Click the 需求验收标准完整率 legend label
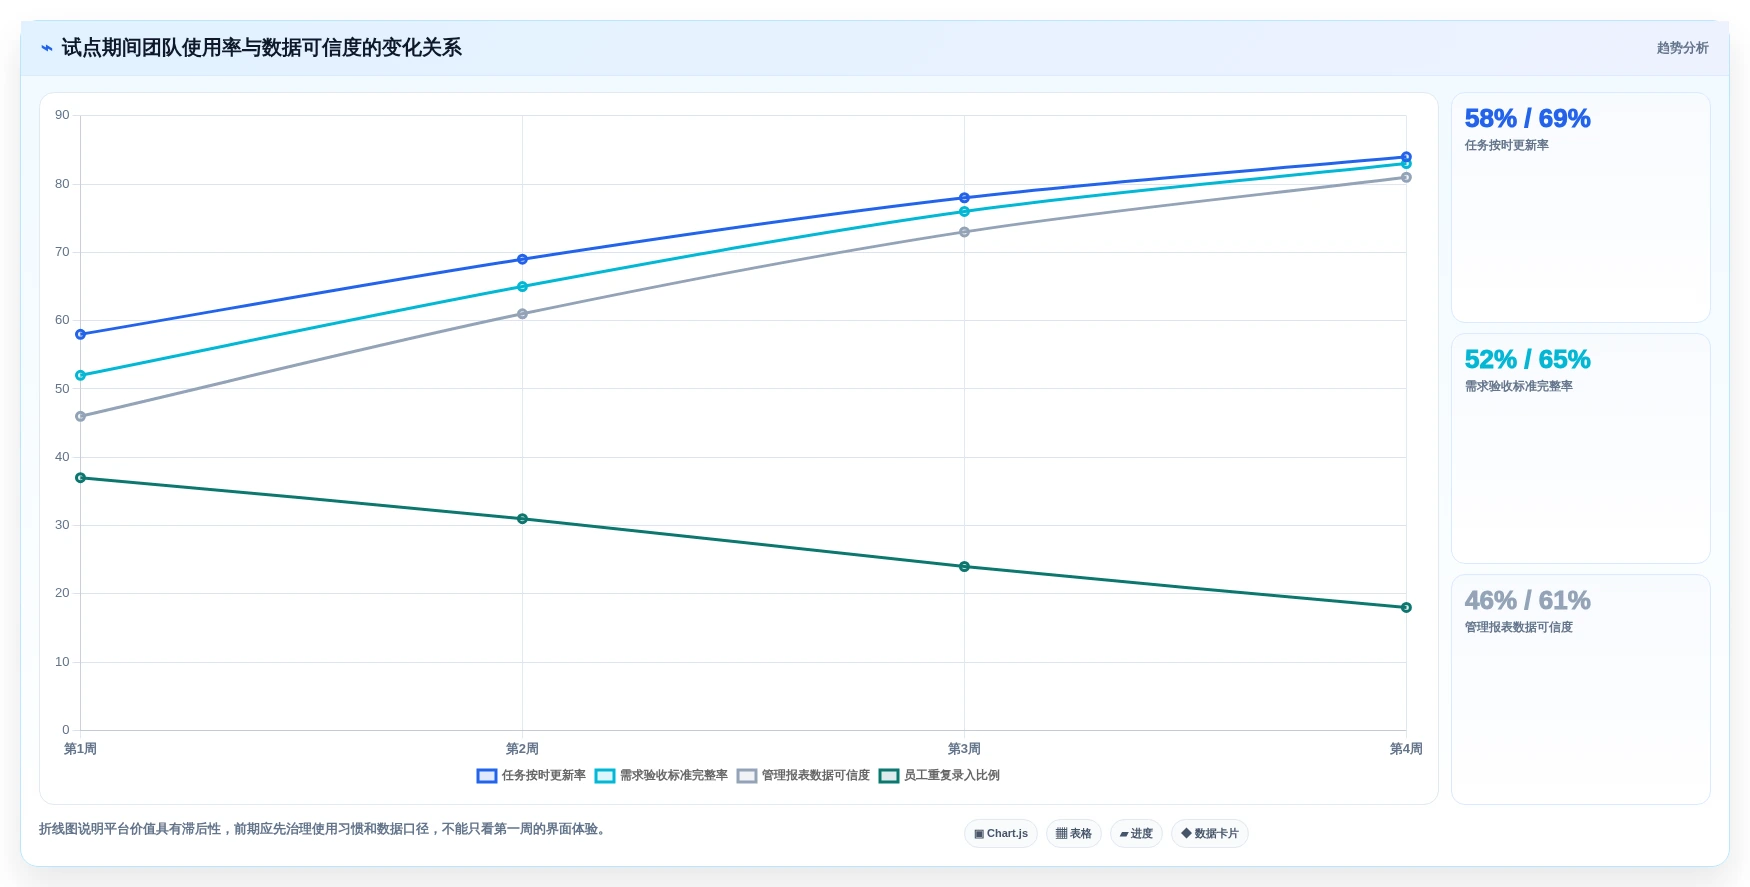Image resolution: width=1750 pixels, height=887 pixels. click(x=674, y=776)
